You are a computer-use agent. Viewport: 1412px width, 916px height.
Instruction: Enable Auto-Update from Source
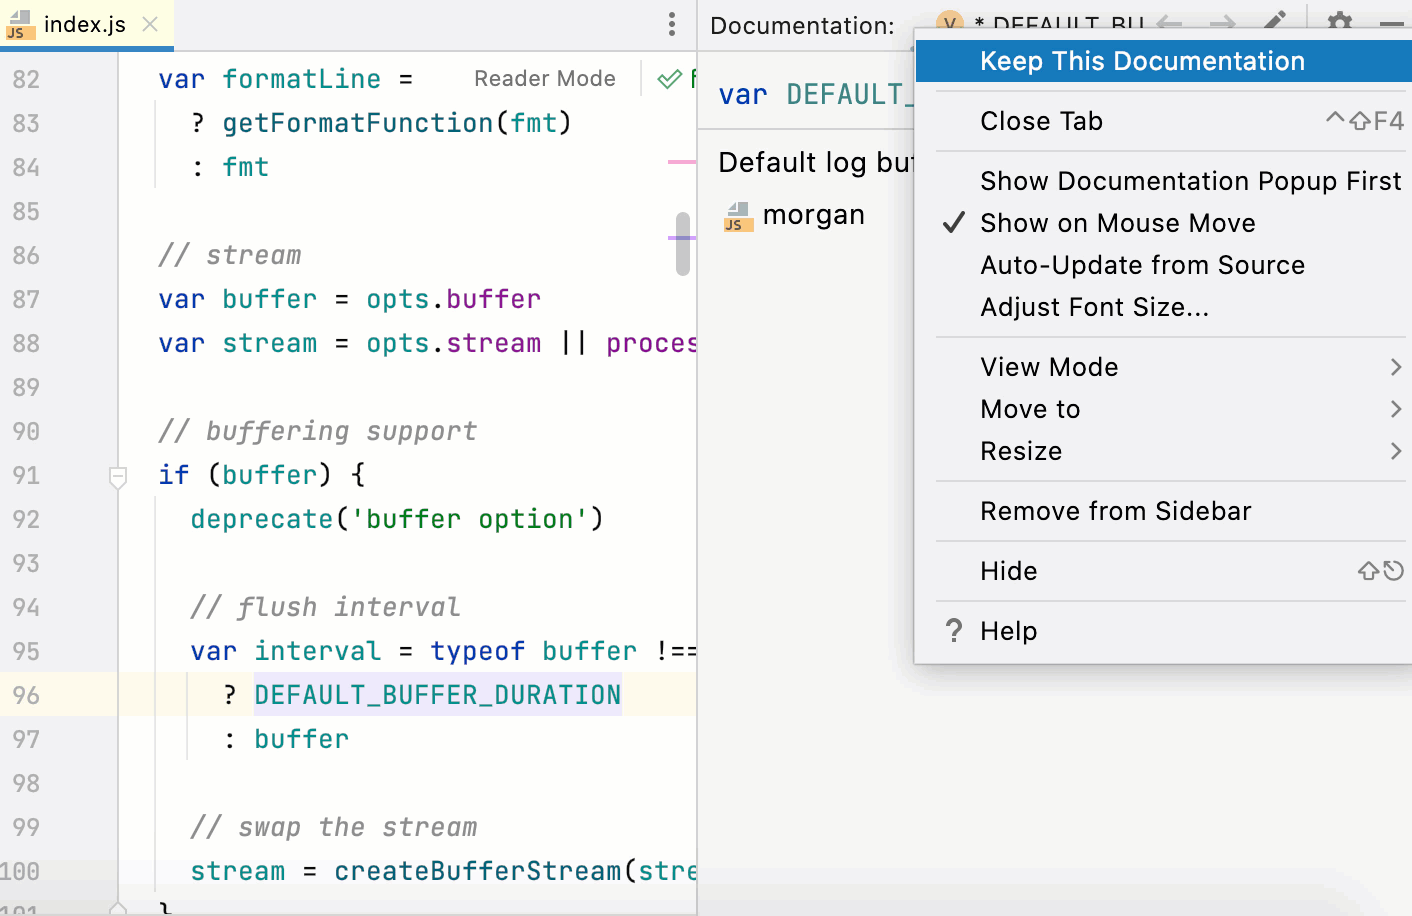pos(1142,265)
